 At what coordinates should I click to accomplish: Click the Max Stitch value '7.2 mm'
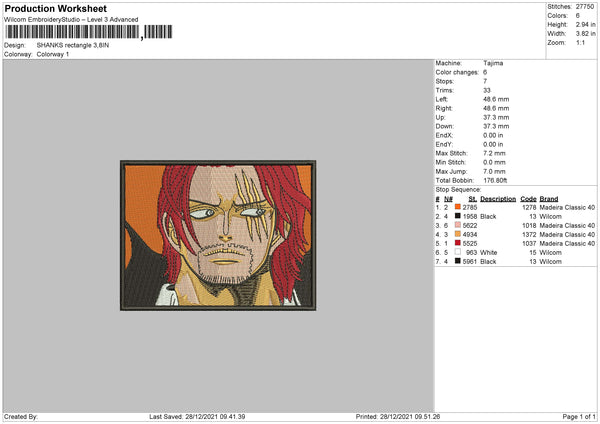pos(494,153)
